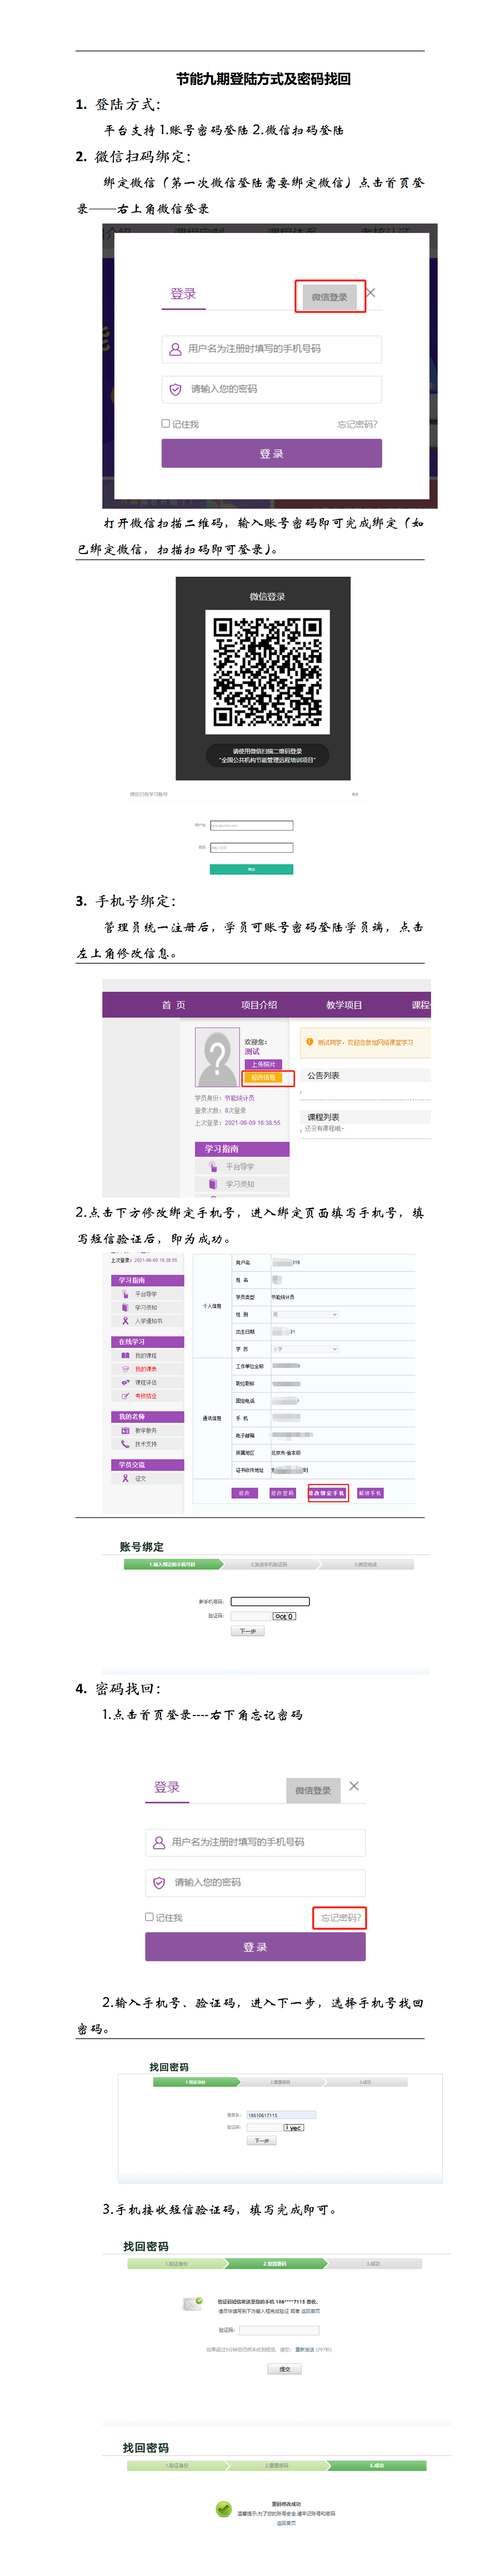This screenshot has width=500, height=2576.
Task: Click the login name field containing 18610617115
Action: click(281, 2115)
